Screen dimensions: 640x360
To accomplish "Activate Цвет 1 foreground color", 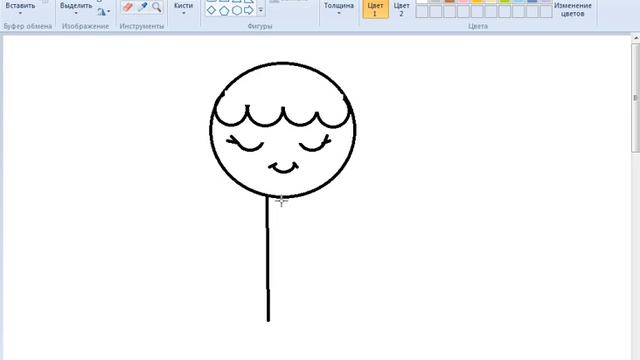I will pyautogui.click(x=375, y=9).
